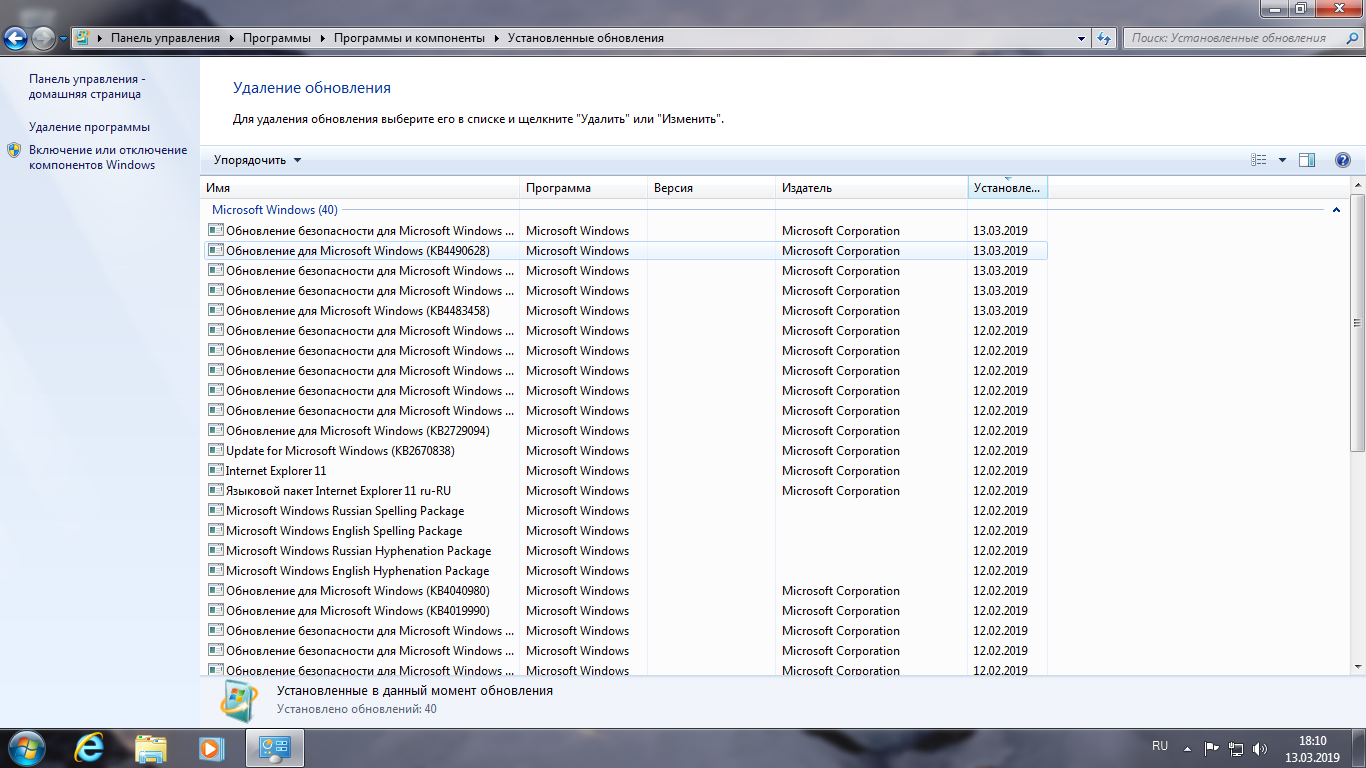Screen dimensions: 1366x768
Task: Open the address bar history dropdown arrow
Action: pyautogui.click(x=1082, y=38)
